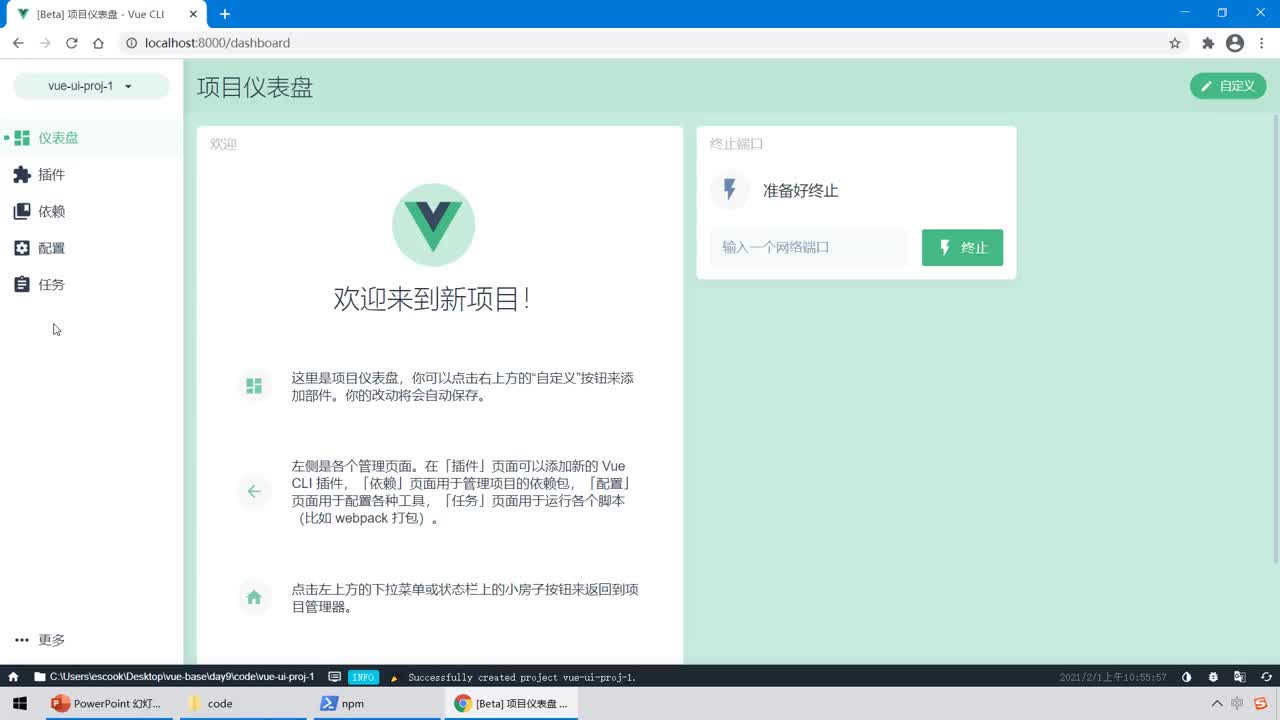1280x720 pixels.
Task: Click the project folder path in status bar
Action: pyautogui.click(x=174, y=677)
